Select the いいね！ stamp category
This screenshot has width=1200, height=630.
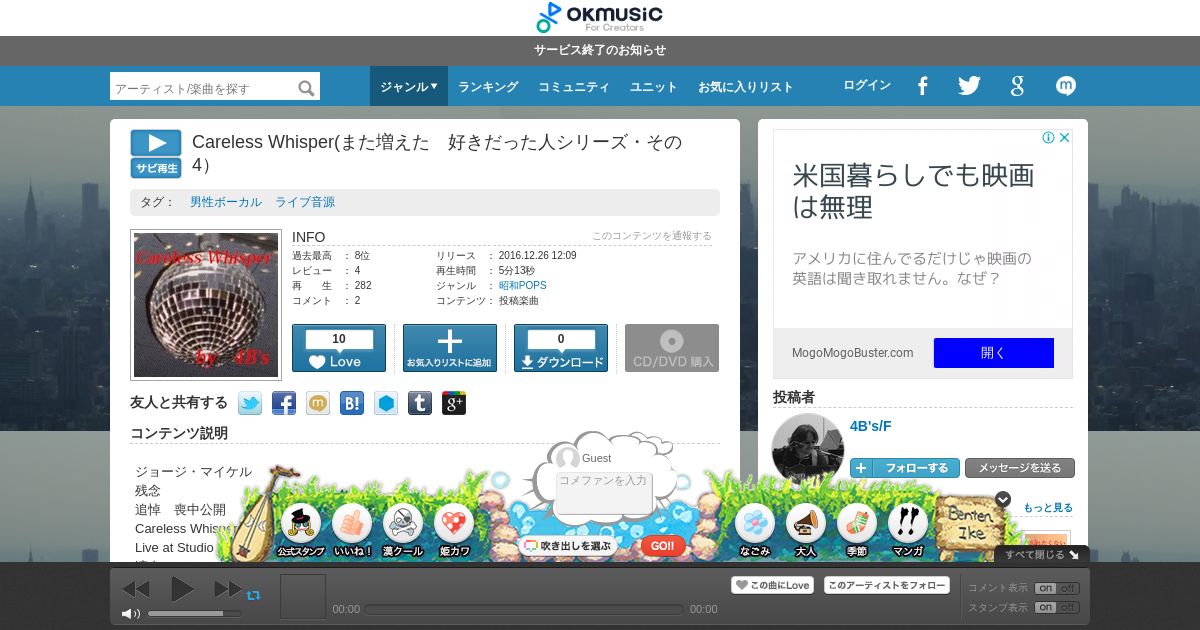352,530
